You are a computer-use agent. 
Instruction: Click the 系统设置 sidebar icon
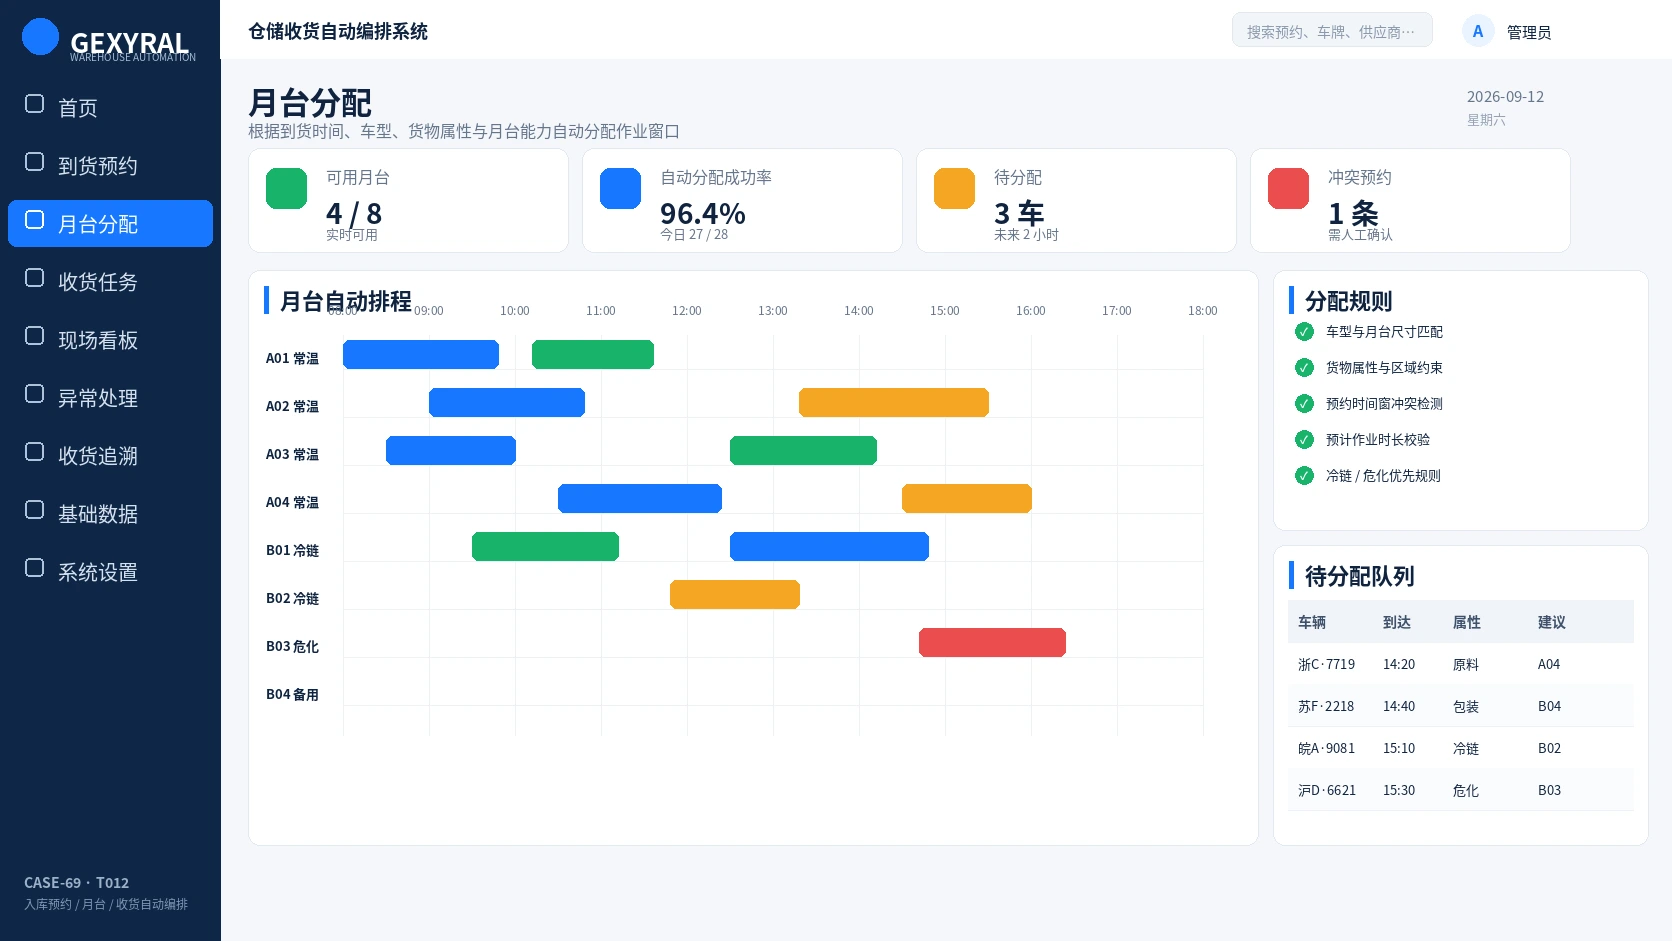point(34,568)
